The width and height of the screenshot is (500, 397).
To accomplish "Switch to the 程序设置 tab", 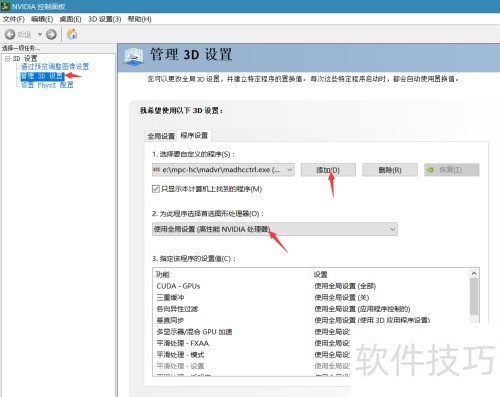I will click(x=194, y=135).
